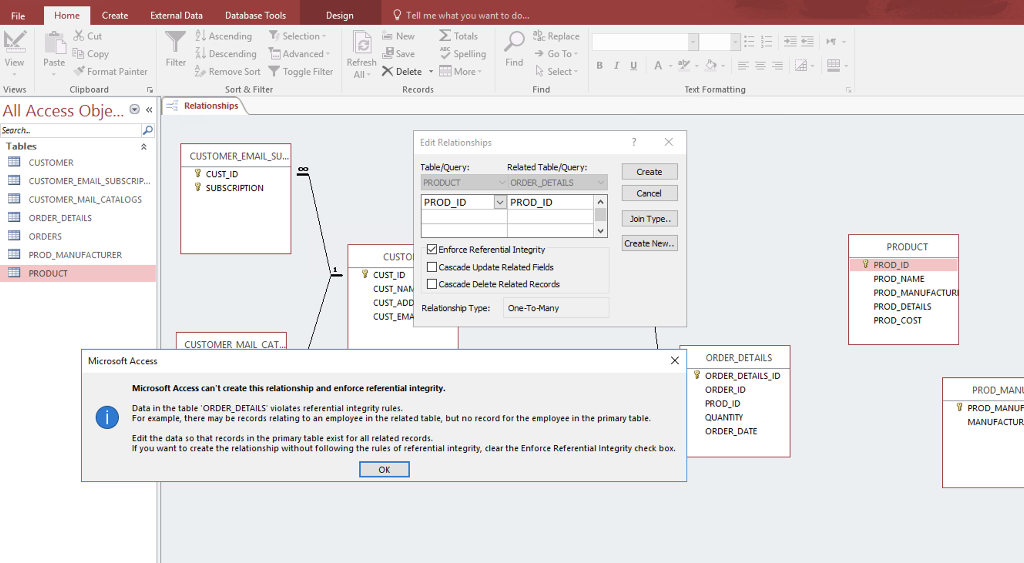Click the Bold formatting icon
This screenshot has width=1024, height=563.
click(x=600, y=66)
